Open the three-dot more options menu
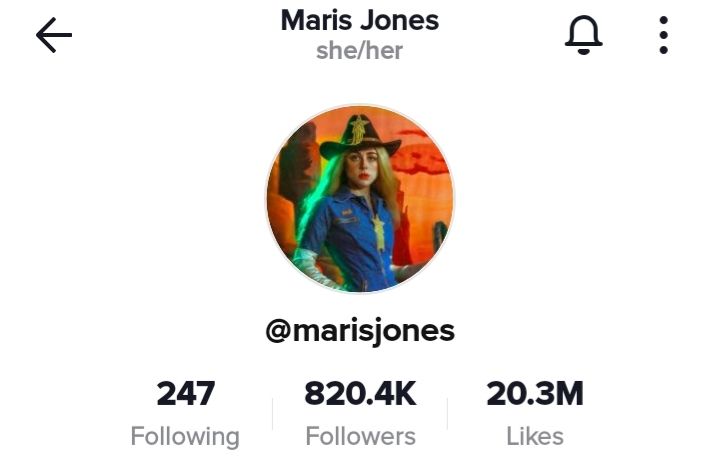The height and width of the screenshot is (458, 718). coord(664,35)
